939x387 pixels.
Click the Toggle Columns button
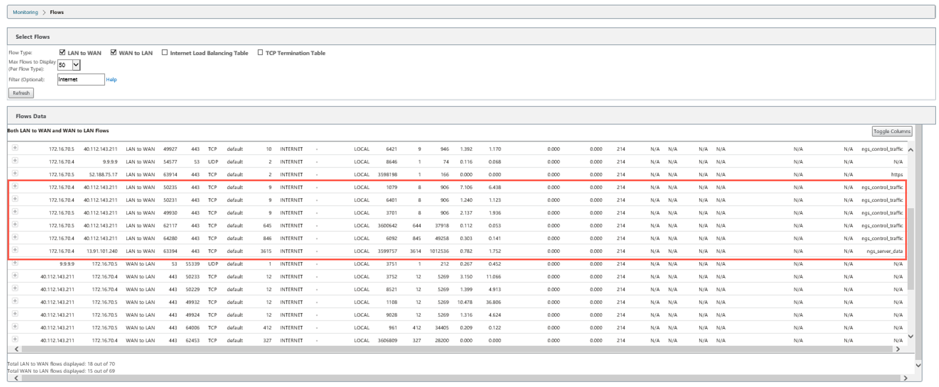coord(892,131)
